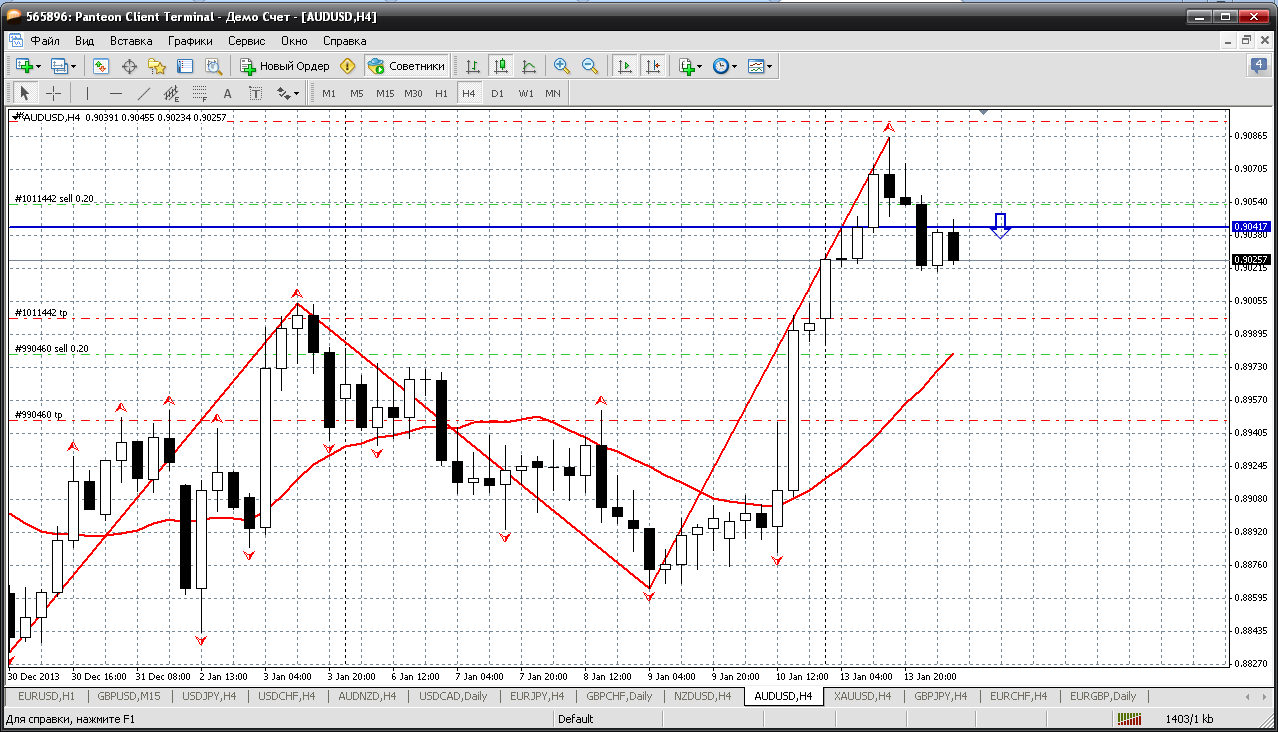Switch timeframe to W1
The height and width of the screenshot is (732, 1278).
525,93
